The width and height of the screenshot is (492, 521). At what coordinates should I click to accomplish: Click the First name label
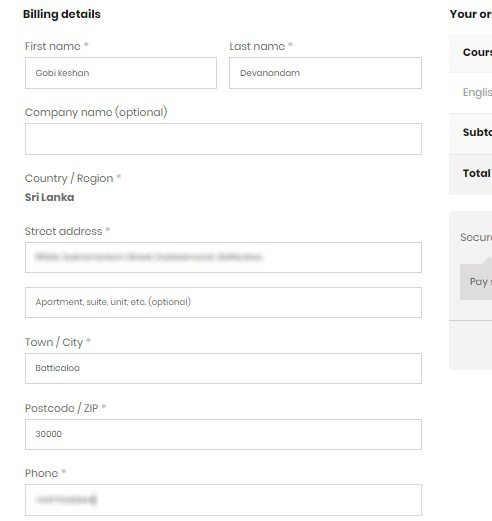(53, 46)
